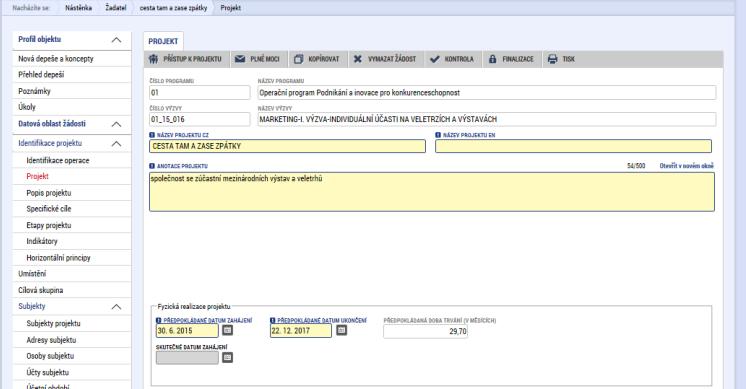
Task: Click the Finalizace lock icon
Action: 492,59
